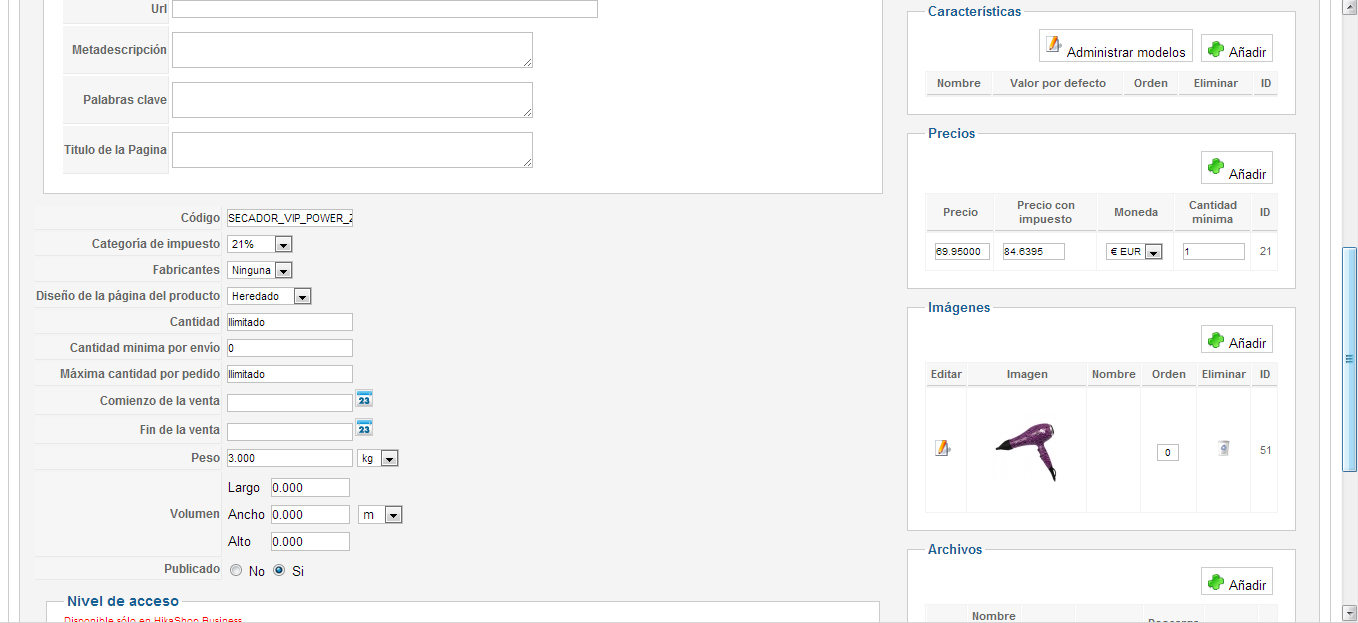Select the Publicado No radio button
The width and height of the screenshot is (1358, 623).
tap(236, 570)
